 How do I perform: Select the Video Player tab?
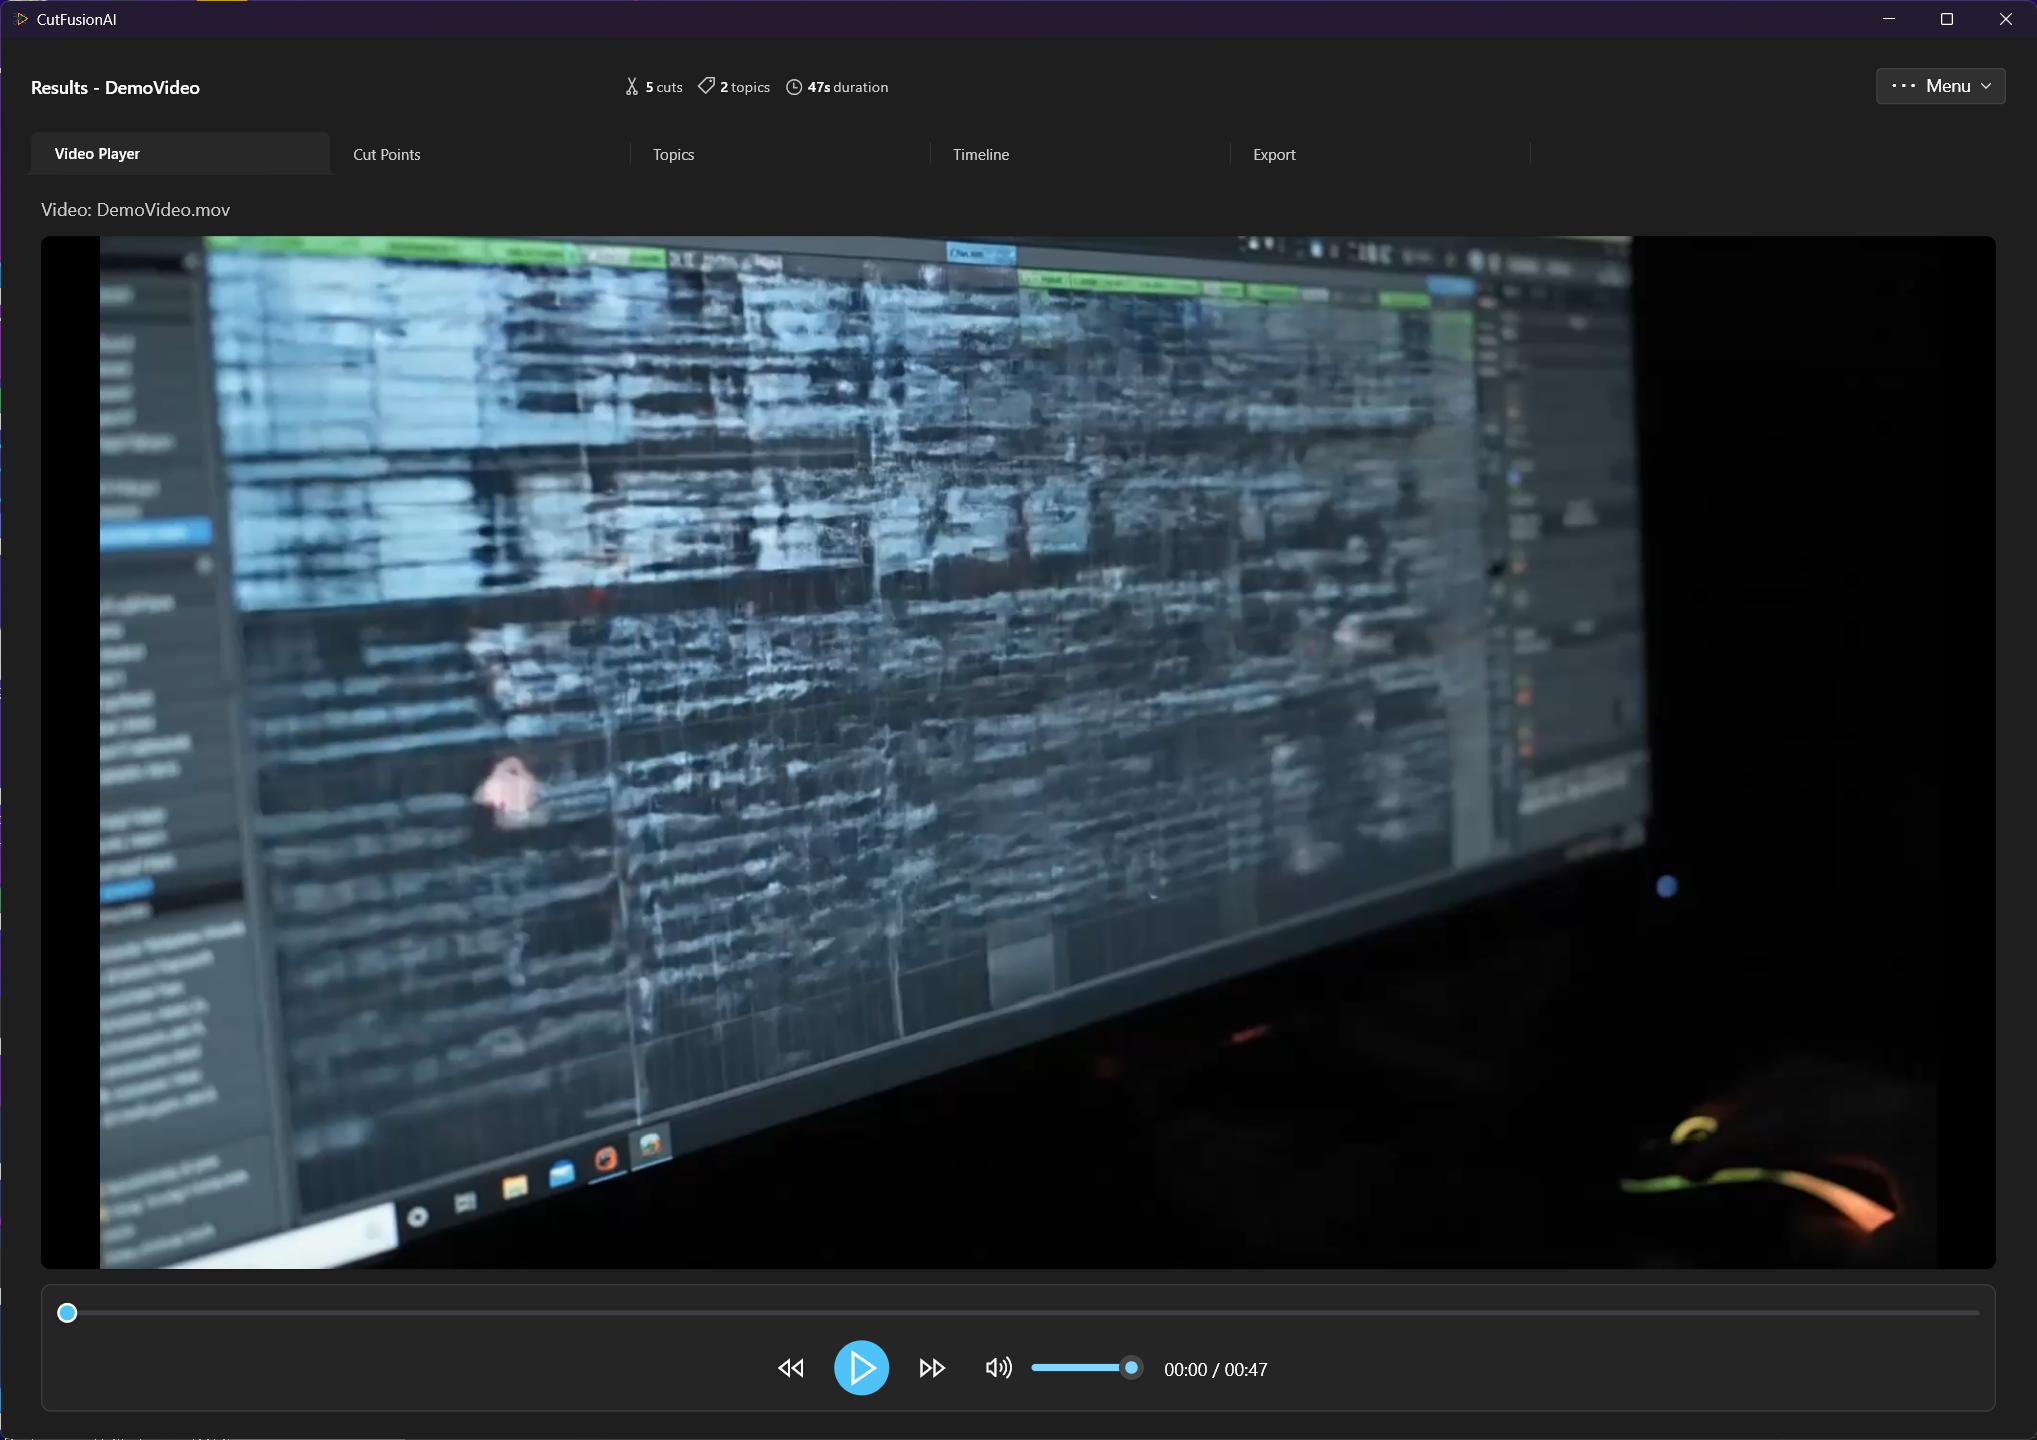click(x=97, y=154)
